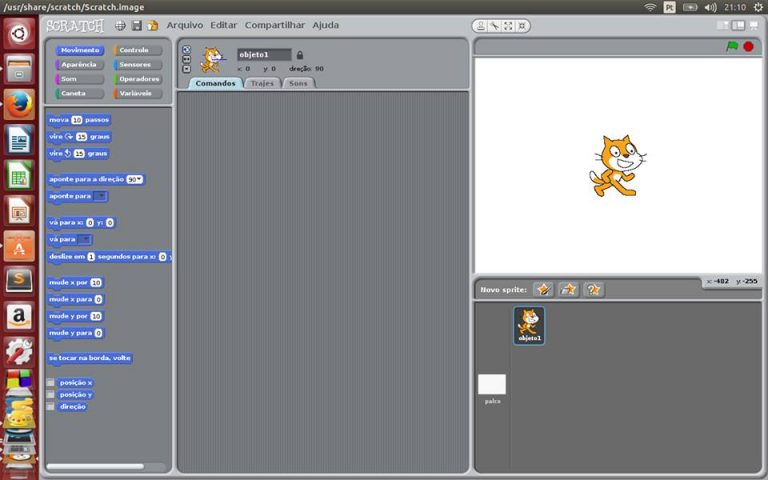Paint a new sprite
Viewport: 768px width, 480px height.
pyautogui.click(x=543, y=289)
